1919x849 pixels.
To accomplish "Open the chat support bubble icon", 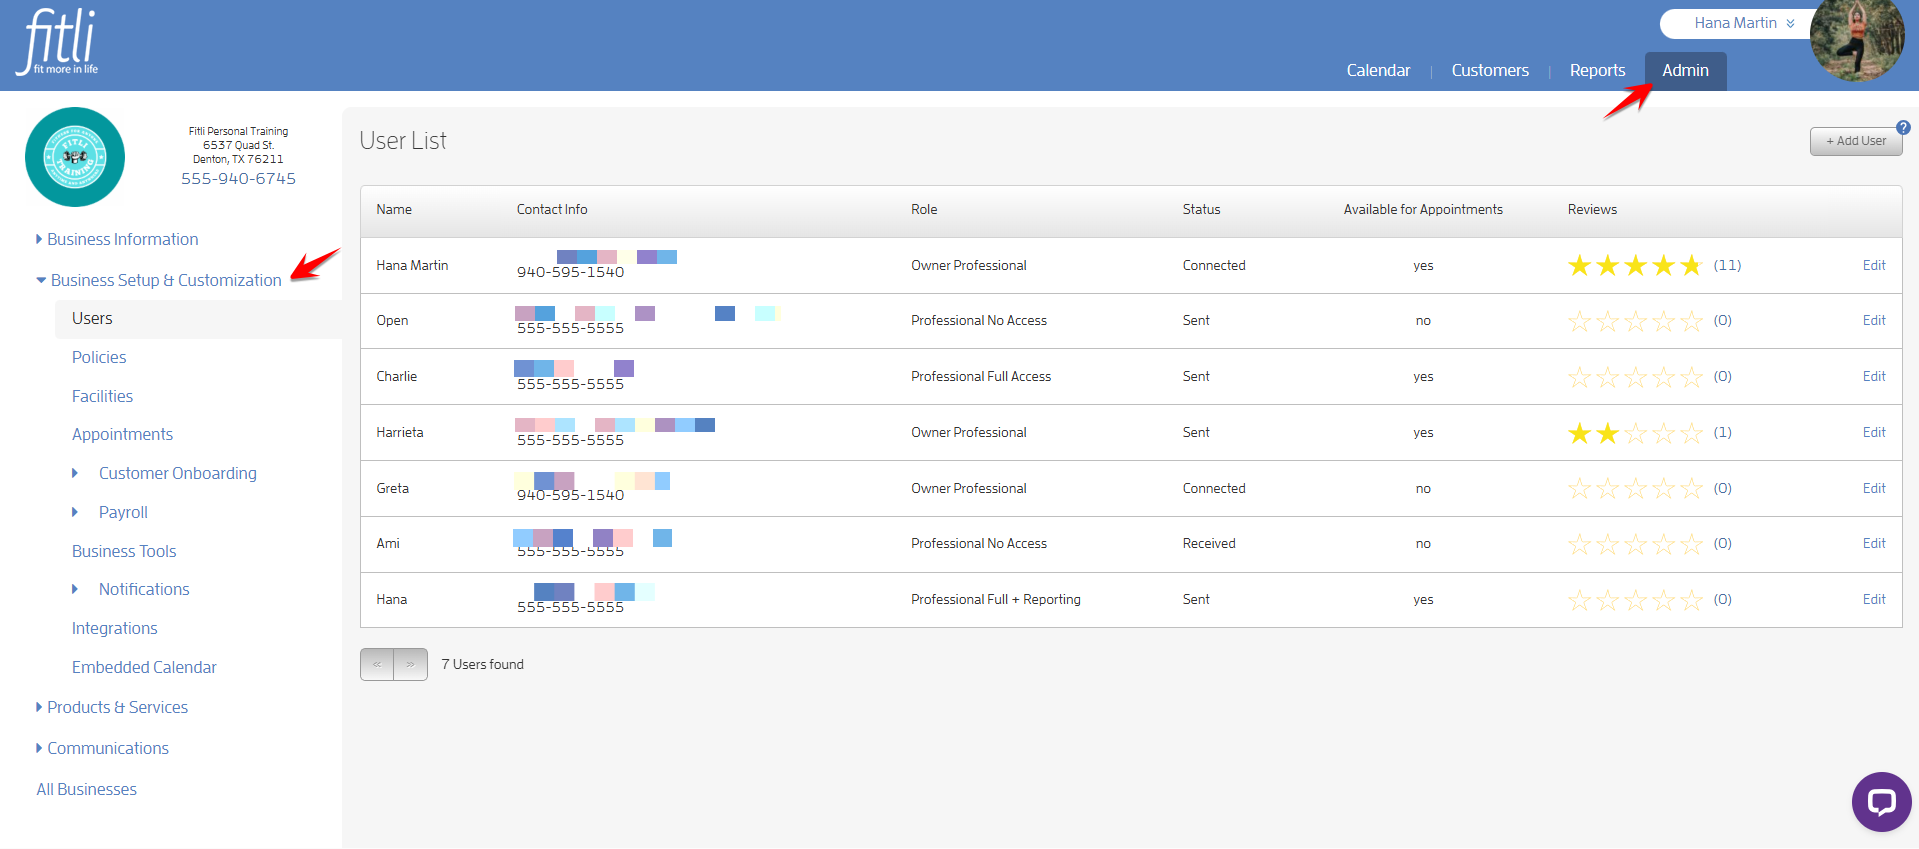I will pos(1881,801).
